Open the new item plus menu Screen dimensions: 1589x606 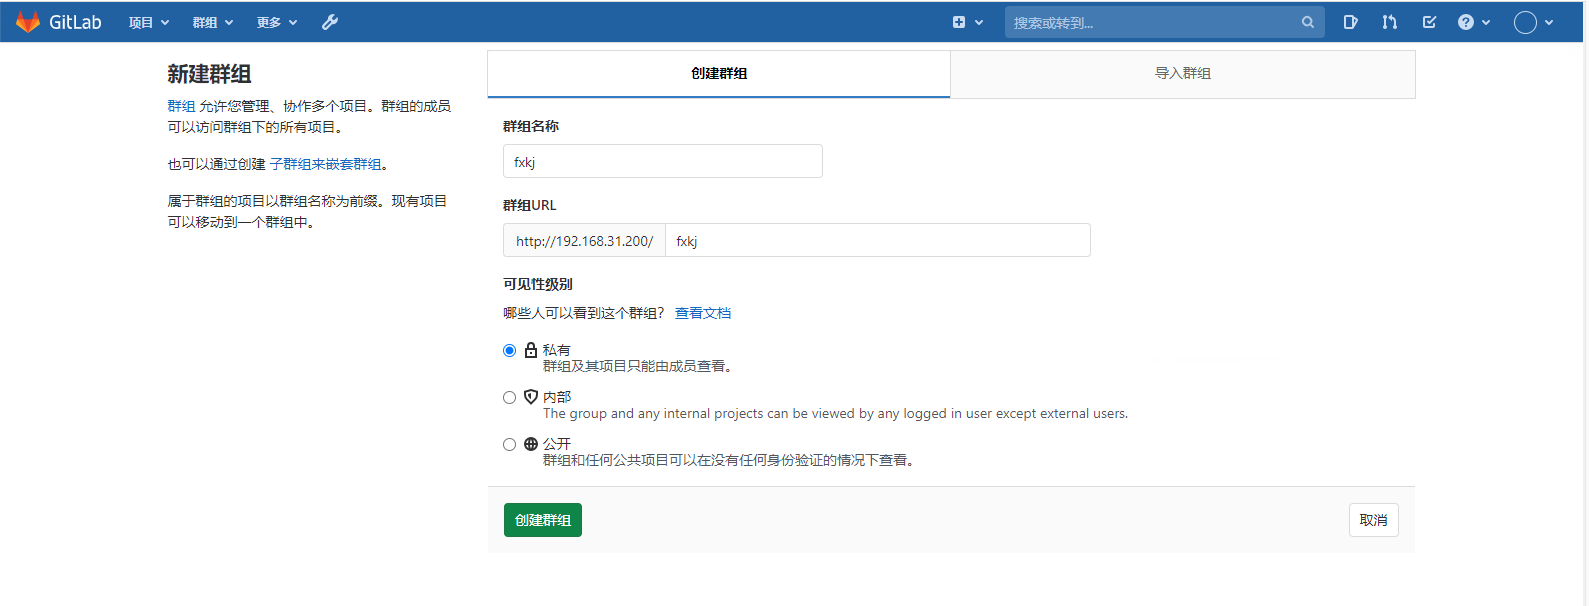pyautogui.click(x=968, y=22)
